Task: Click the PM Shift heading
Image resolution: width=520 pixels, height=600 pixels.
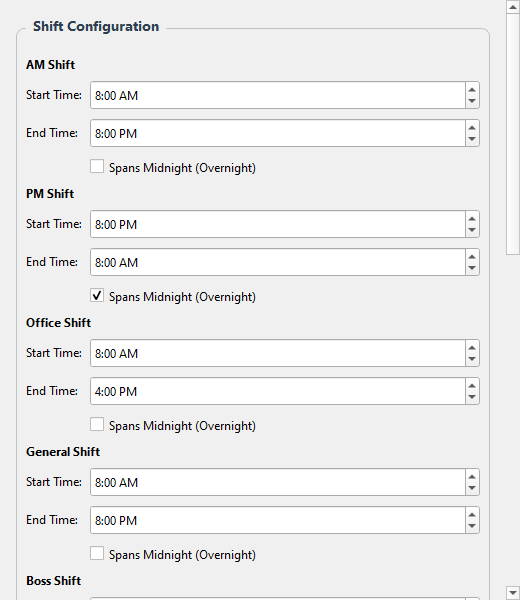Action: 50,194
